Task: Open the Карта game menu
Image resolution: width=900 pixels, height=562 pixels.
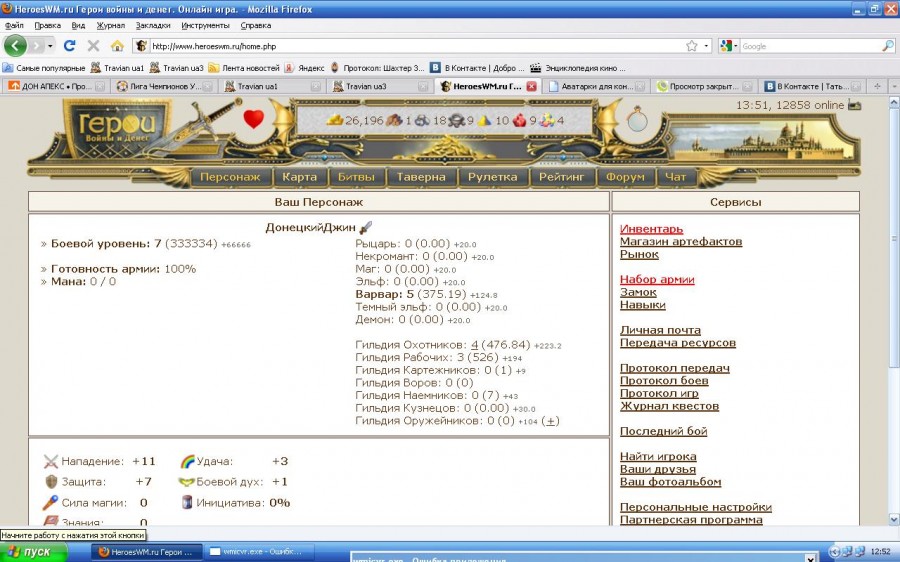Action: (299, 177)
